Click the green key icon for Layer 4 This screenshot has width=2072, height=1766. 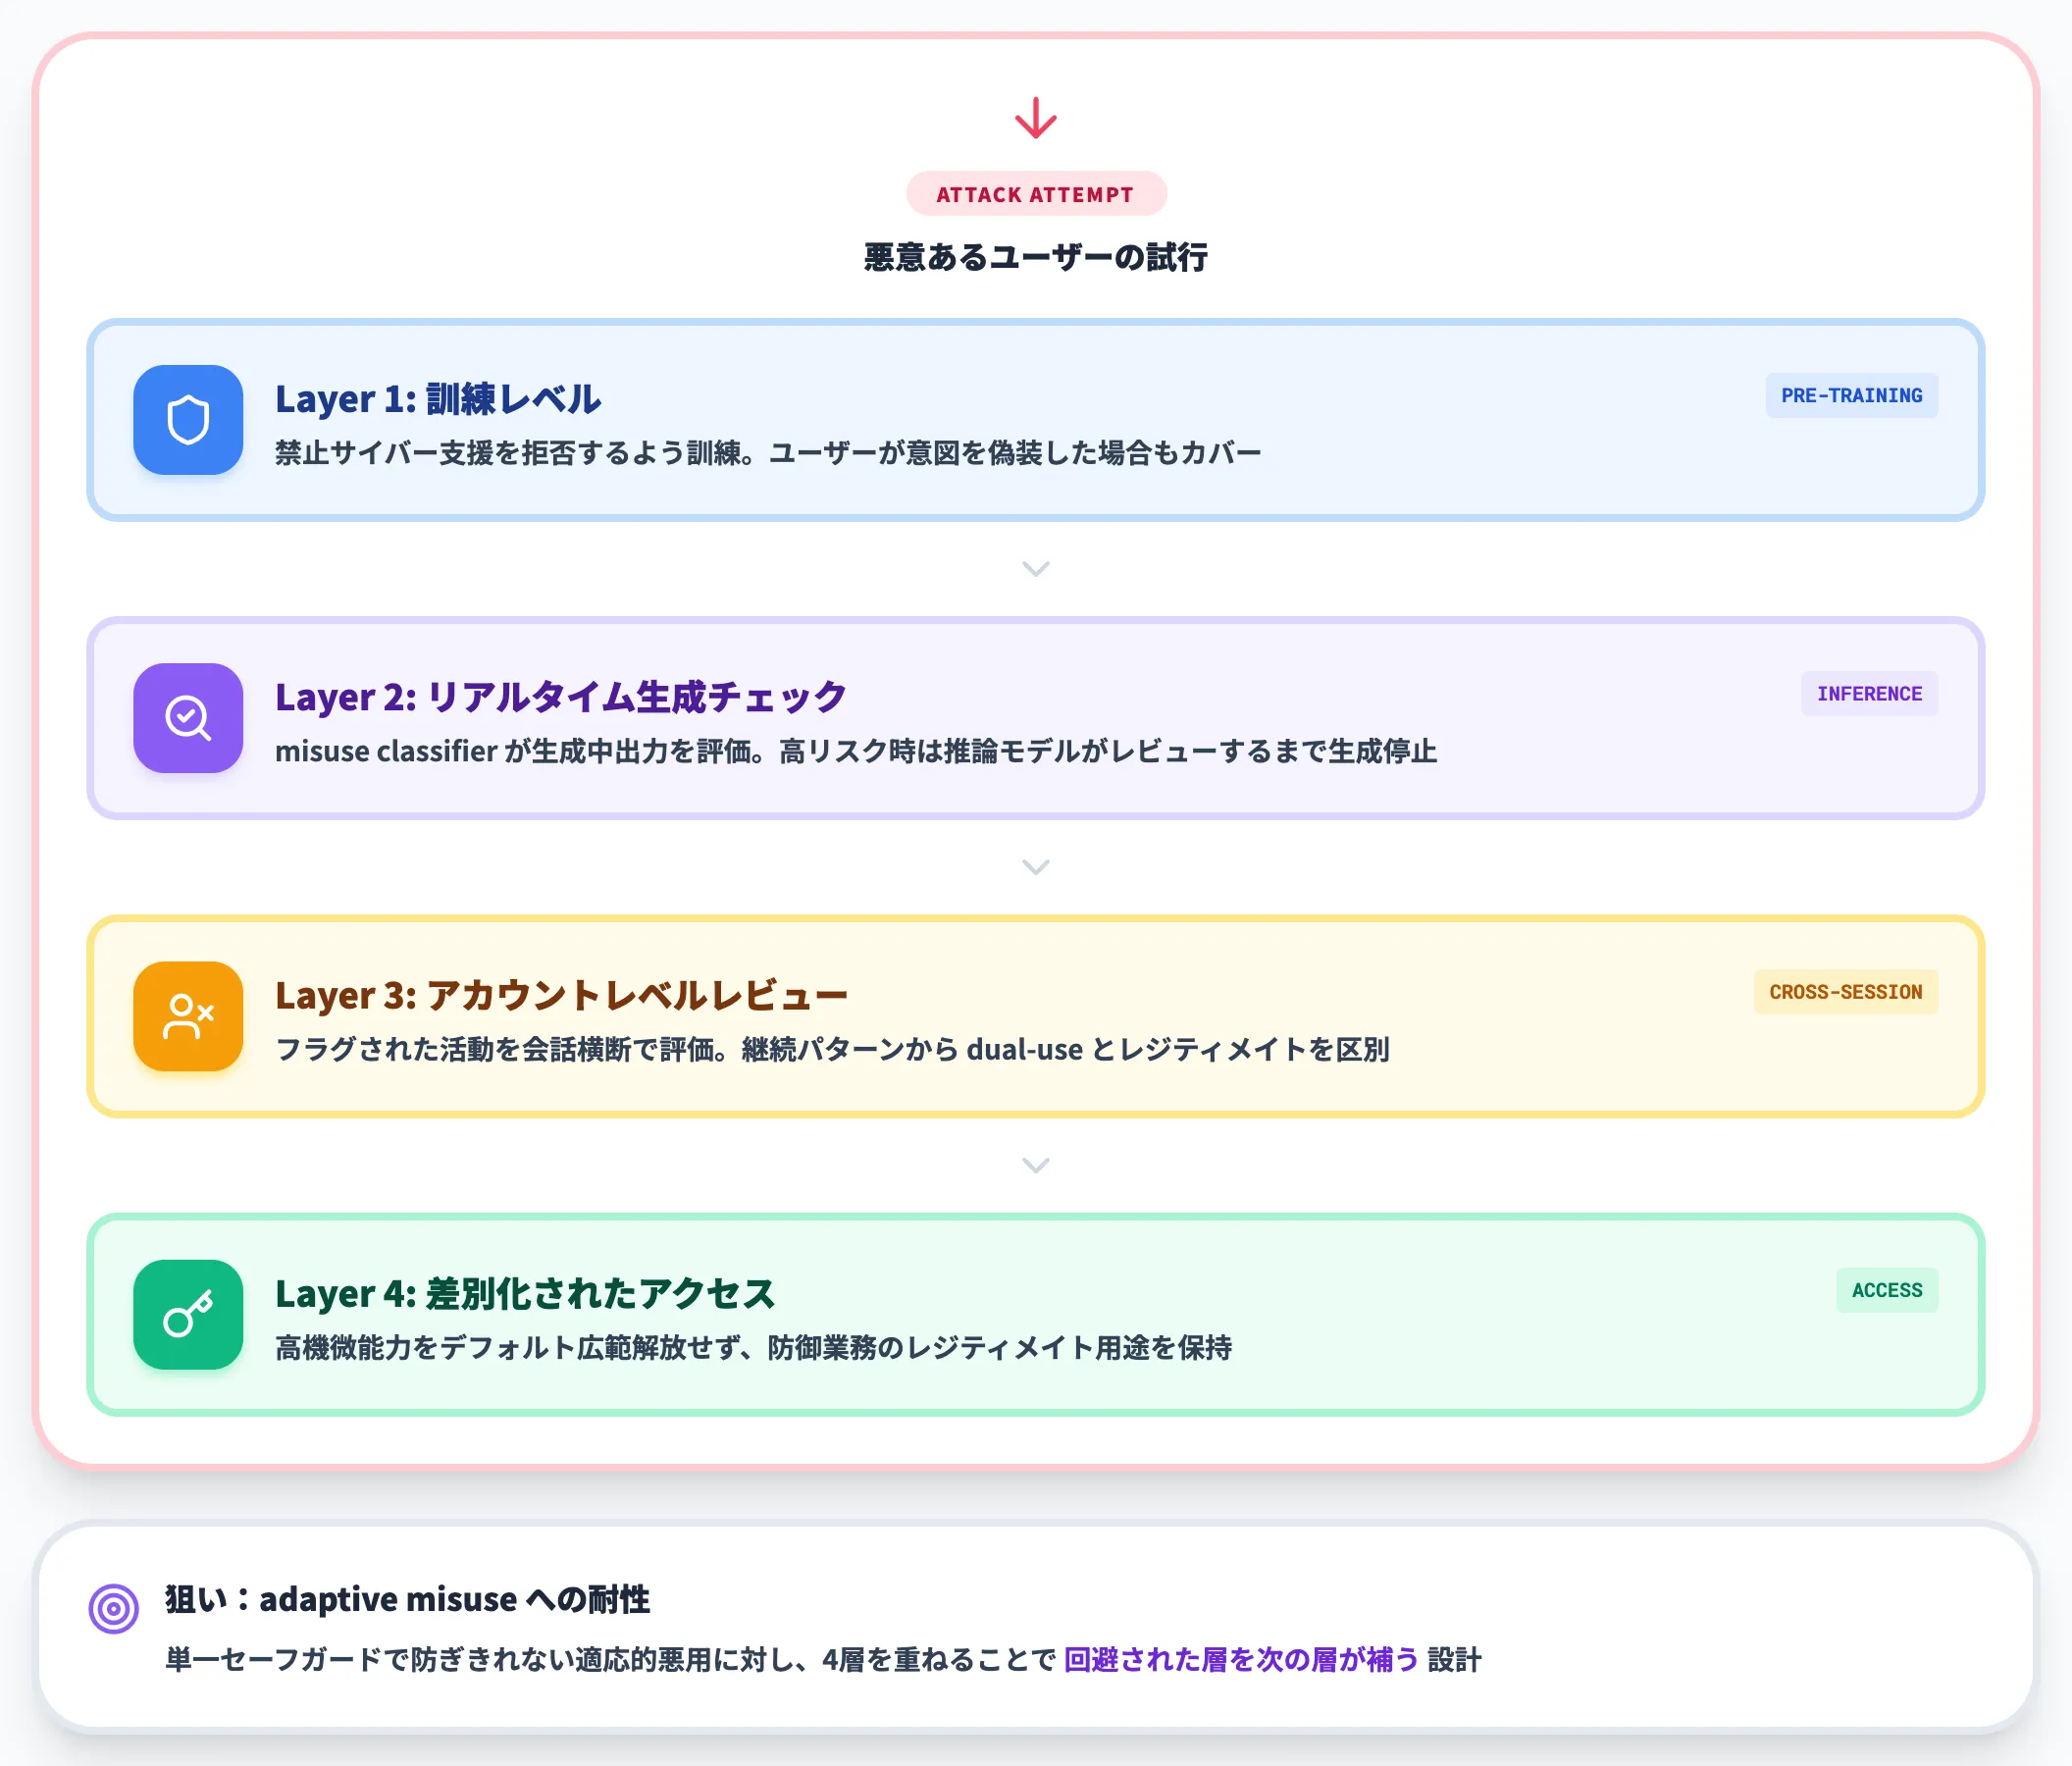click(x=188, y=1314)
